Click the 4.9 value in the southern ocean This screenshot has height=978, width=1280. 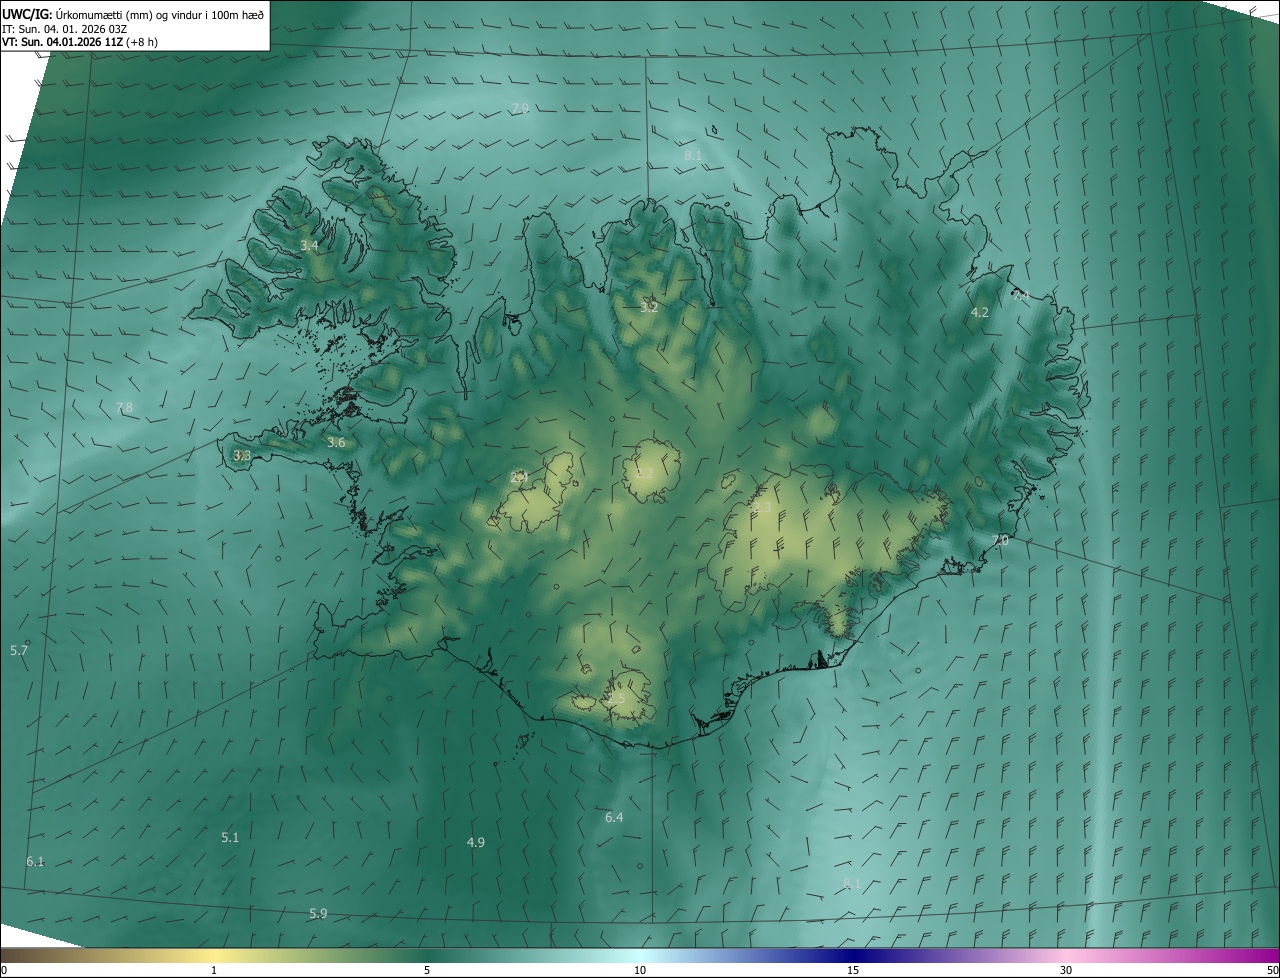coord(476,843)
